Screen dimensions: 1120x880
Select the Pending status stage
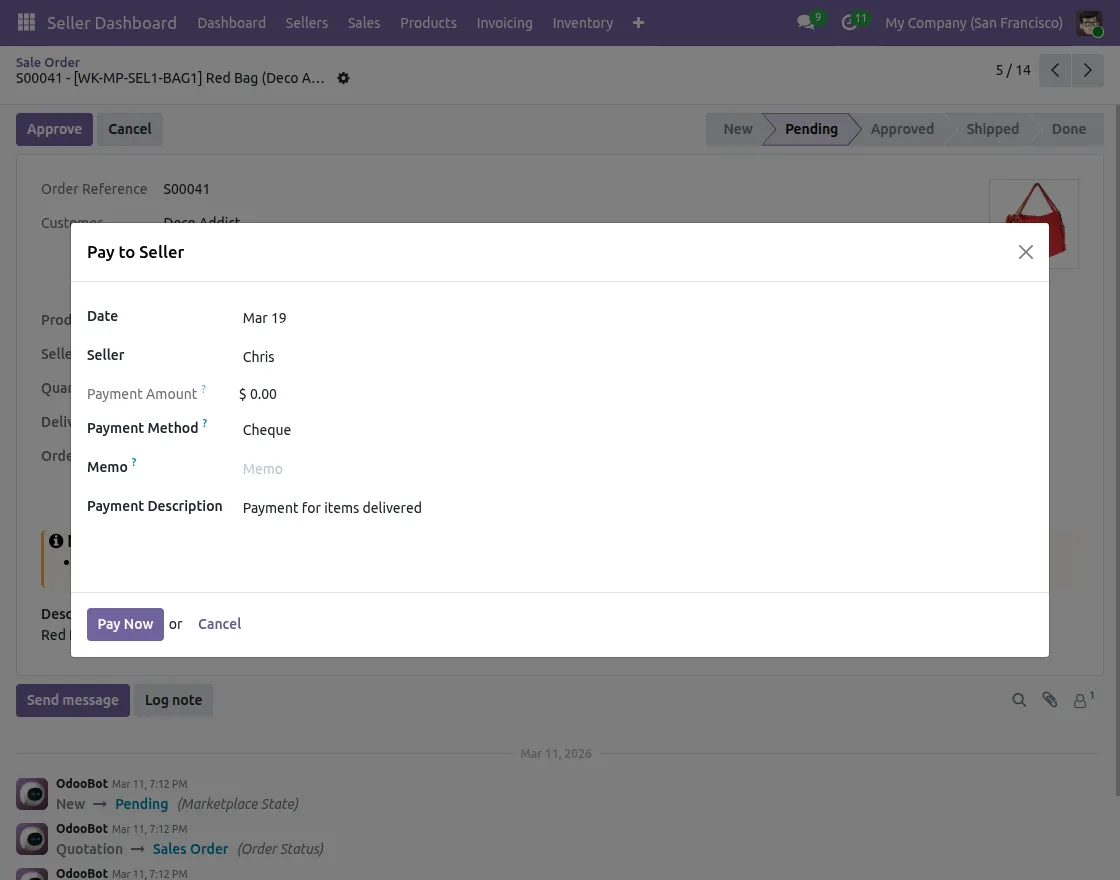[x=811, y=129]
